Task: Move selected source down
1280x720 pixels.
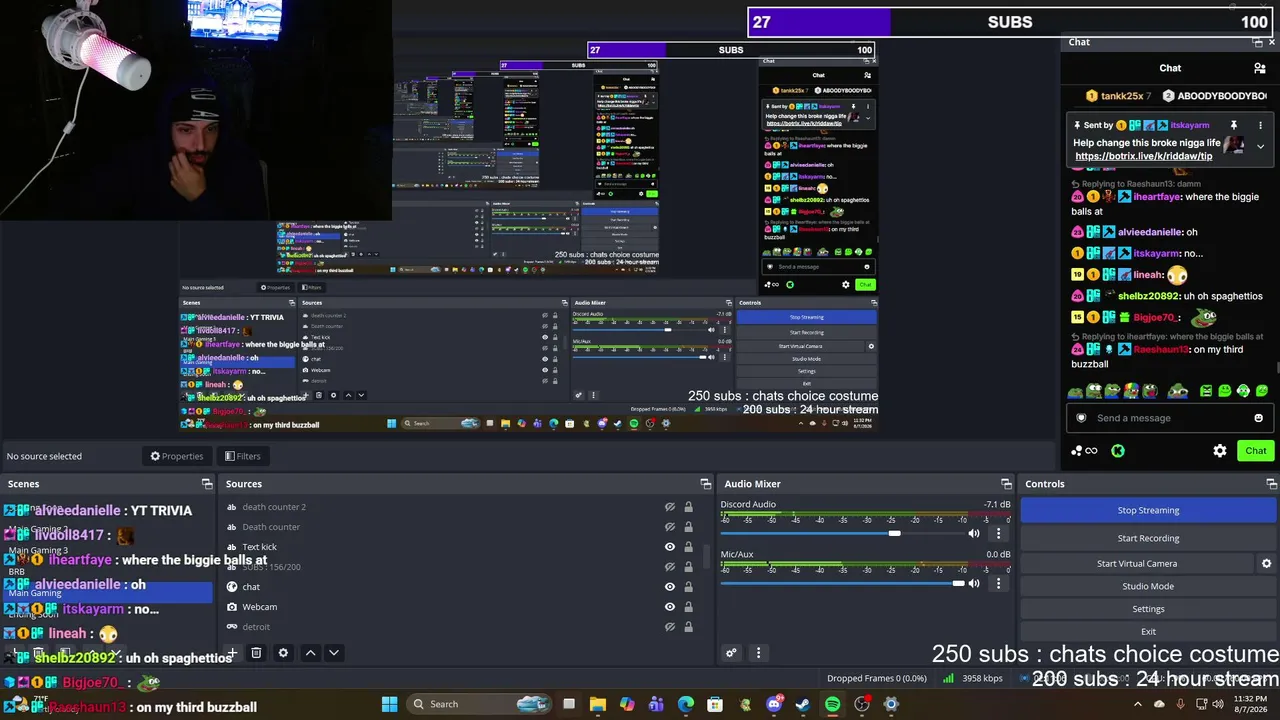Action: (x=334, y=653)
